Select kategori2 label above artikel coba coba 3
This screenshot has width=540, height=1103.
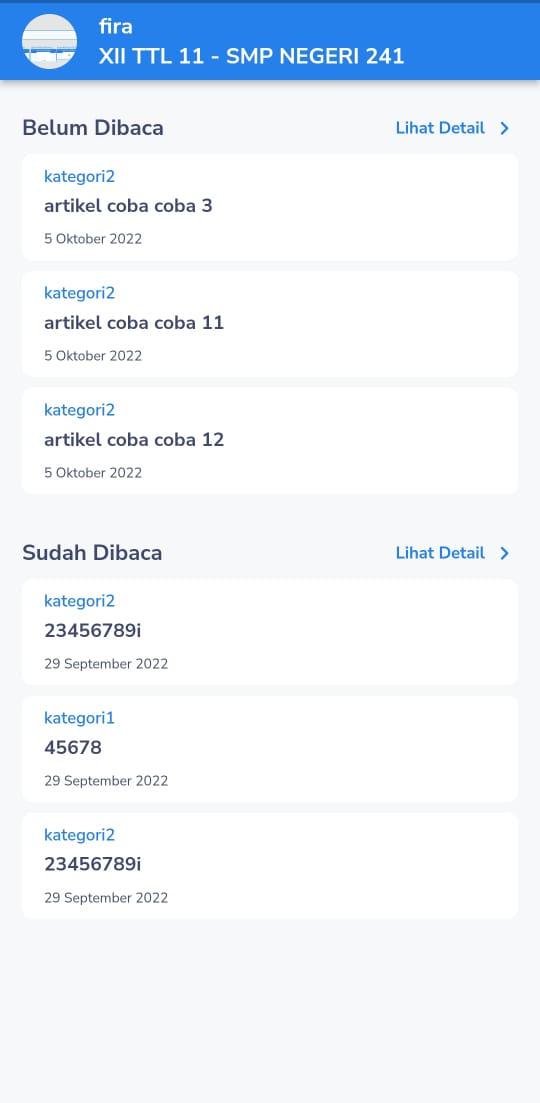pyautogui.click(x=79, y=177)
